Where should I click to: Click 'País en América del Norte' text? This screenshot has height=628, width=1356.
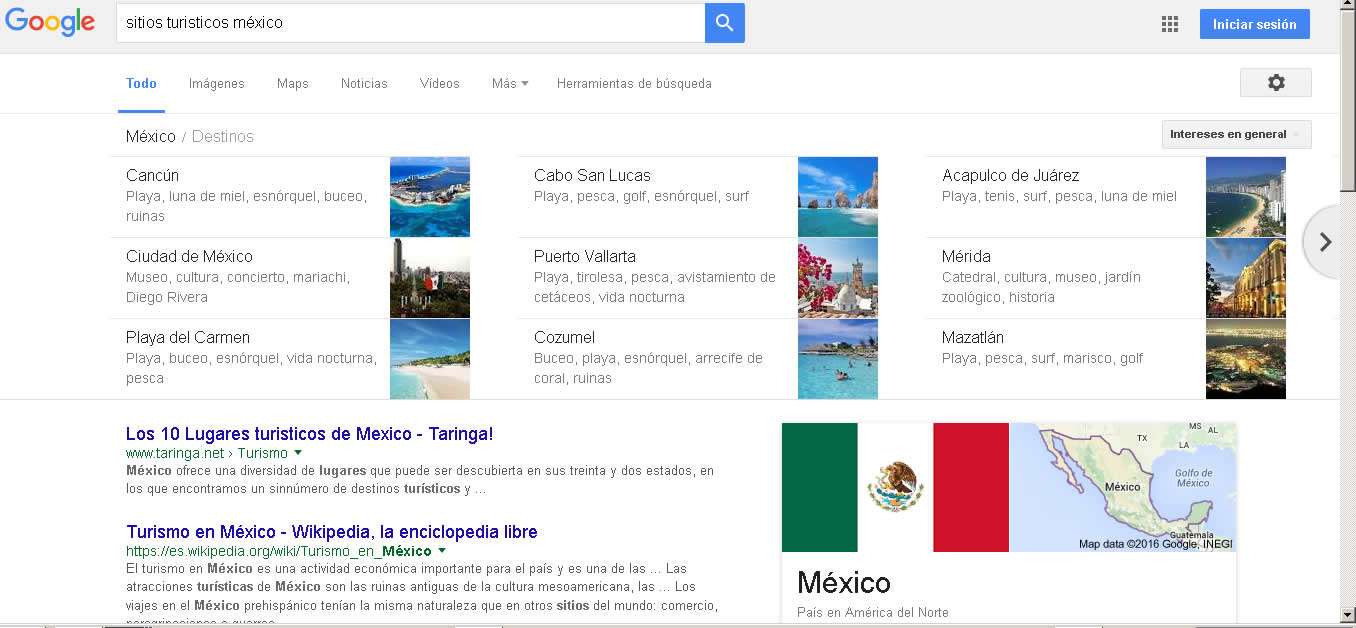(x=872, y=612)
